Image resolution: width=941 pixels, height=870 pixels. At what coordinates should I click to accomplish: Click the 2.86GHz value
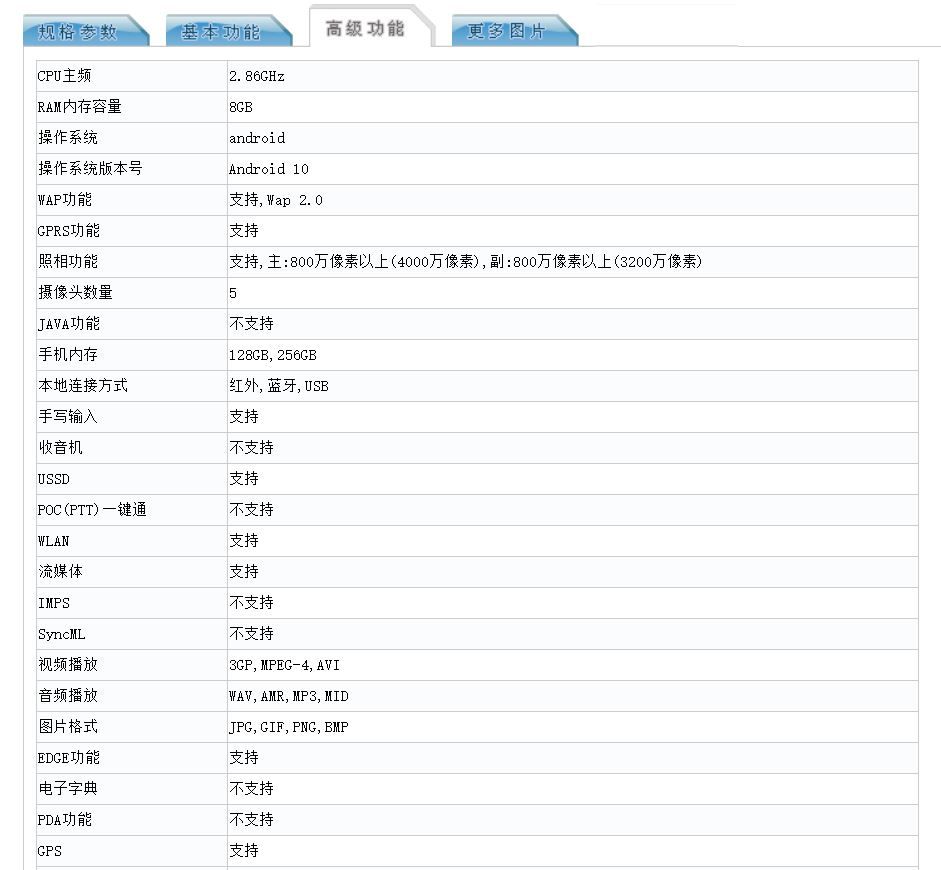(256, 76)
